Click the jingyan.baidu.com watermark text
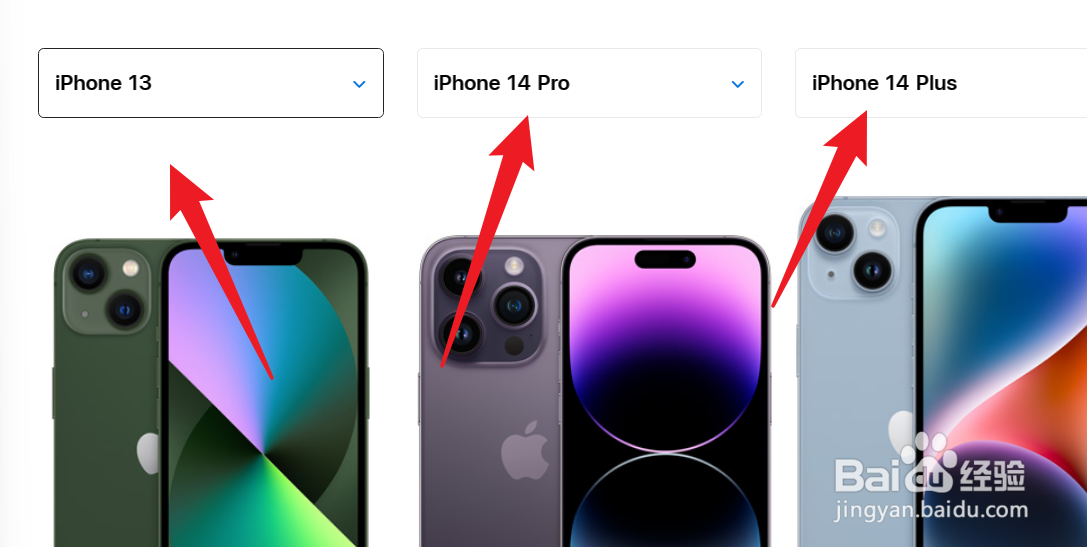Viewport: 1087px width, 547px height. (931, 510)
